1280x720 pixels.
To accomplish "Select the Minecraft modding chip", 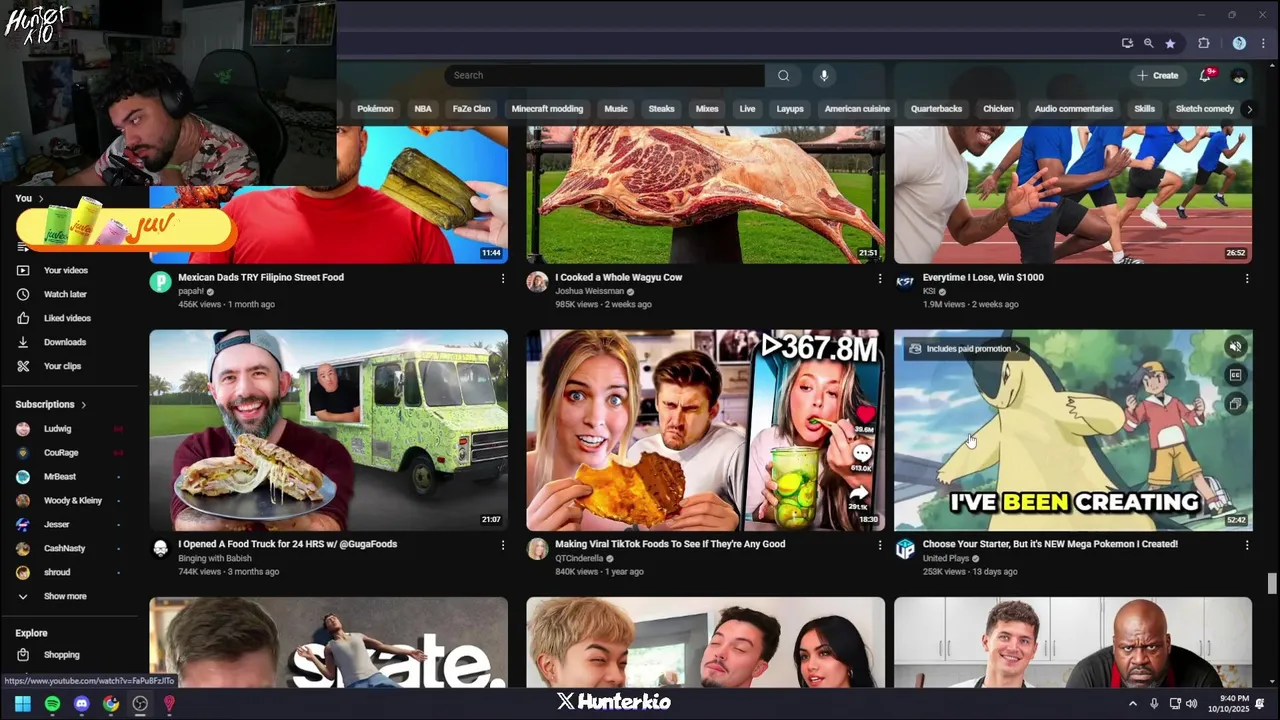I will [547, 109].
